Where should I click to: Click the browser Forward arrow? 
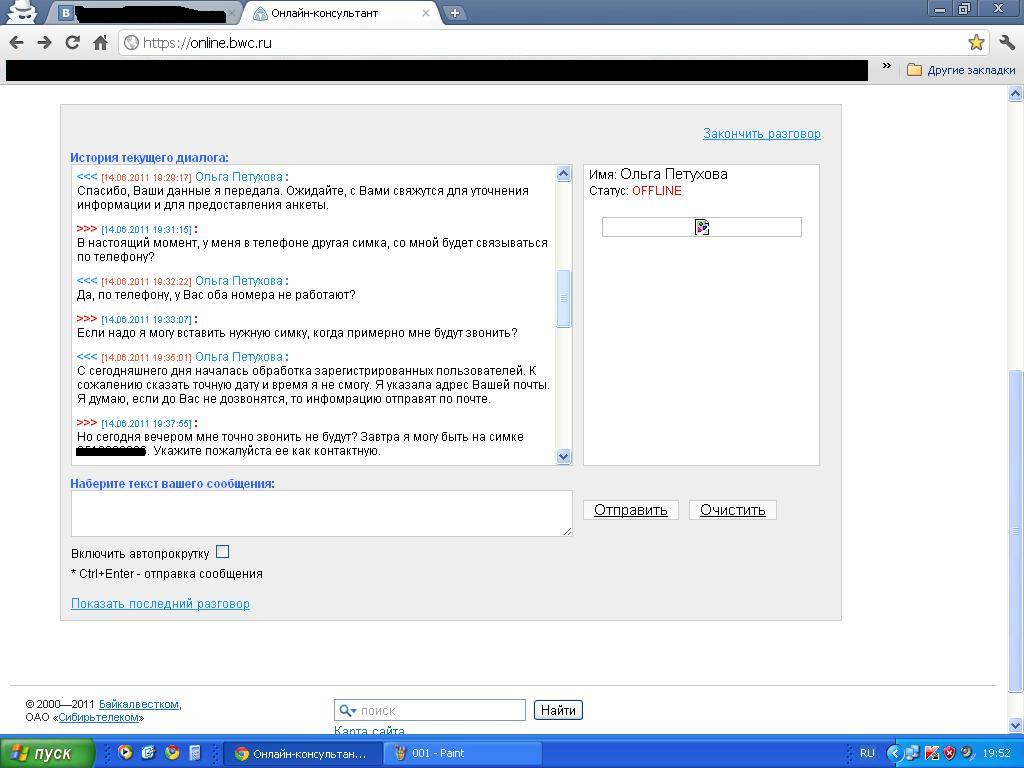pyautogui.click(x=44, y=42)
